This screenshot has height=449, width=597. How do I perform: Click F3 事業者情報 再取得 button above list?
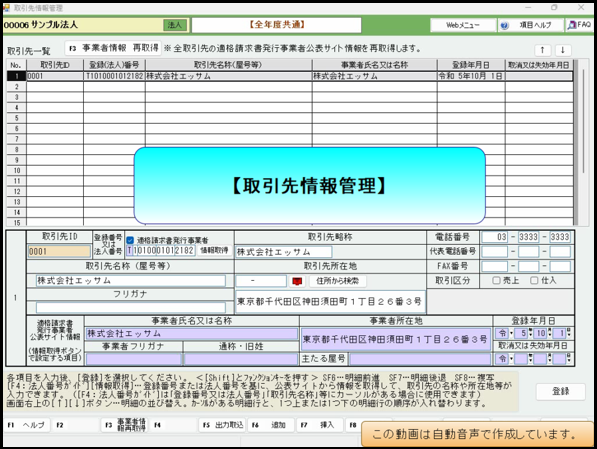pyautogui.click(x=113, y=48)
